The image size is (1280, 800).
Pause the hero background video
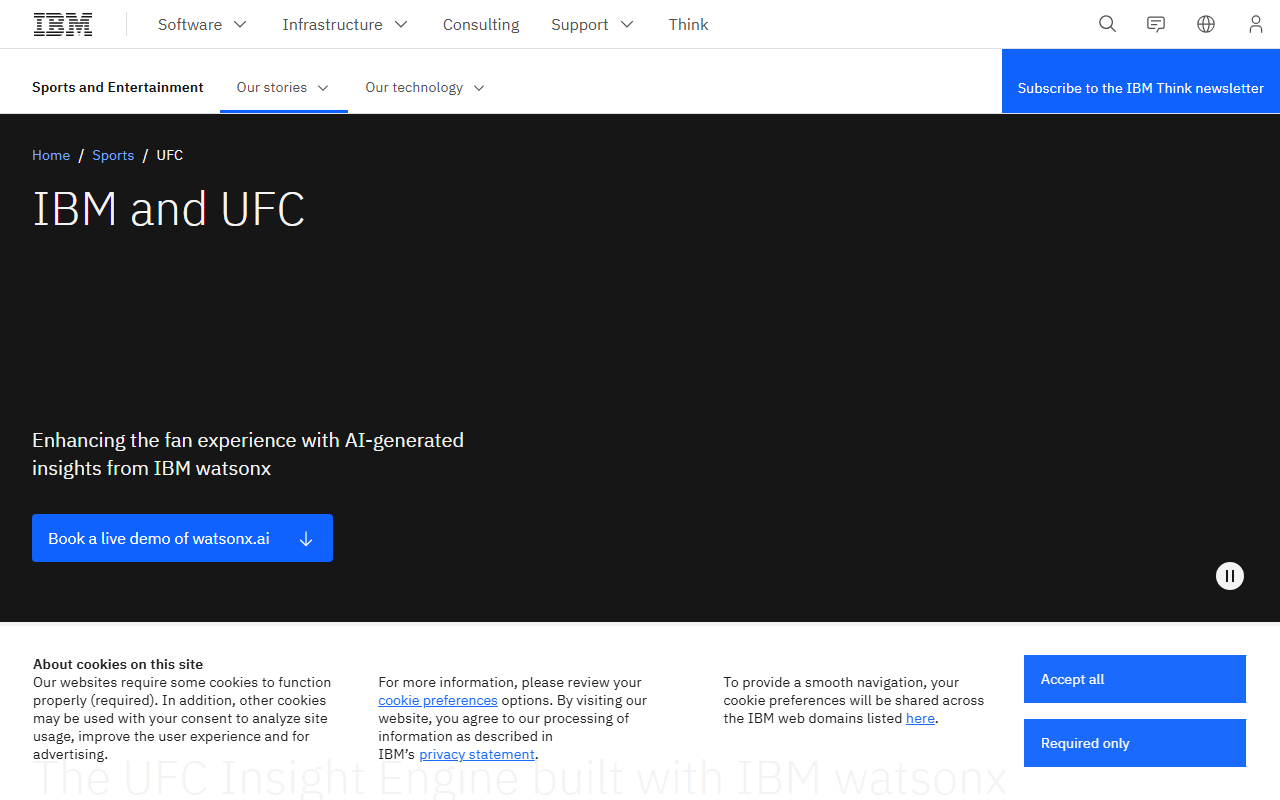(1230, 576)
